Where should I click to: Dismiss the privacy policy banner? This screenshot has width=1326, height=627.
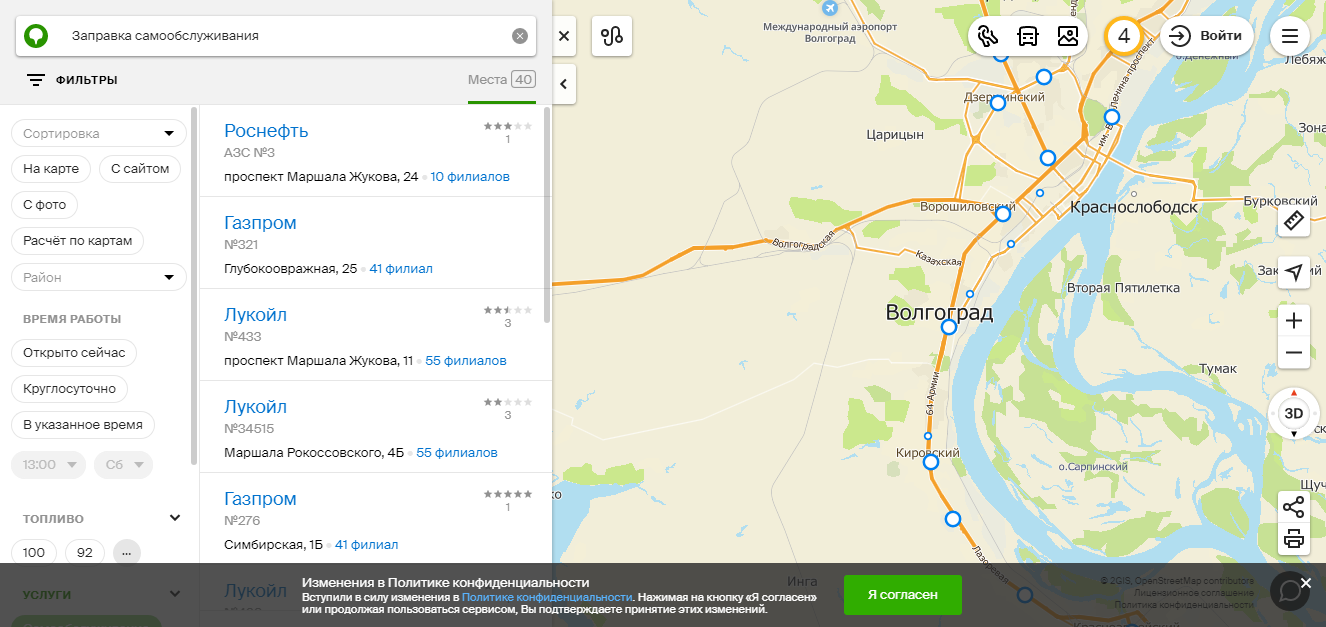pyautogui.click(x=1306, y=583)
